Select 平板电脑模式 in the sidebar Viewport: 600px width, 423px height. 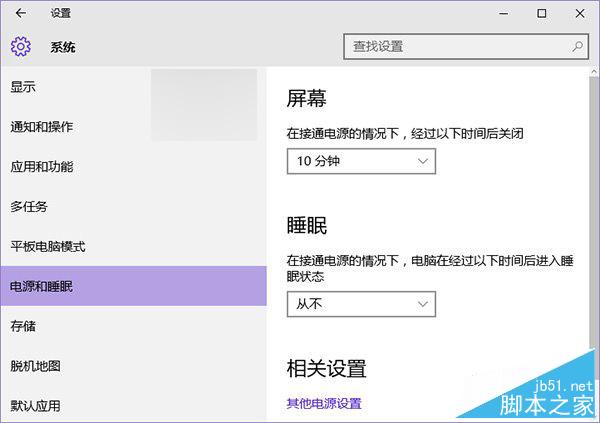coord(48,247)
